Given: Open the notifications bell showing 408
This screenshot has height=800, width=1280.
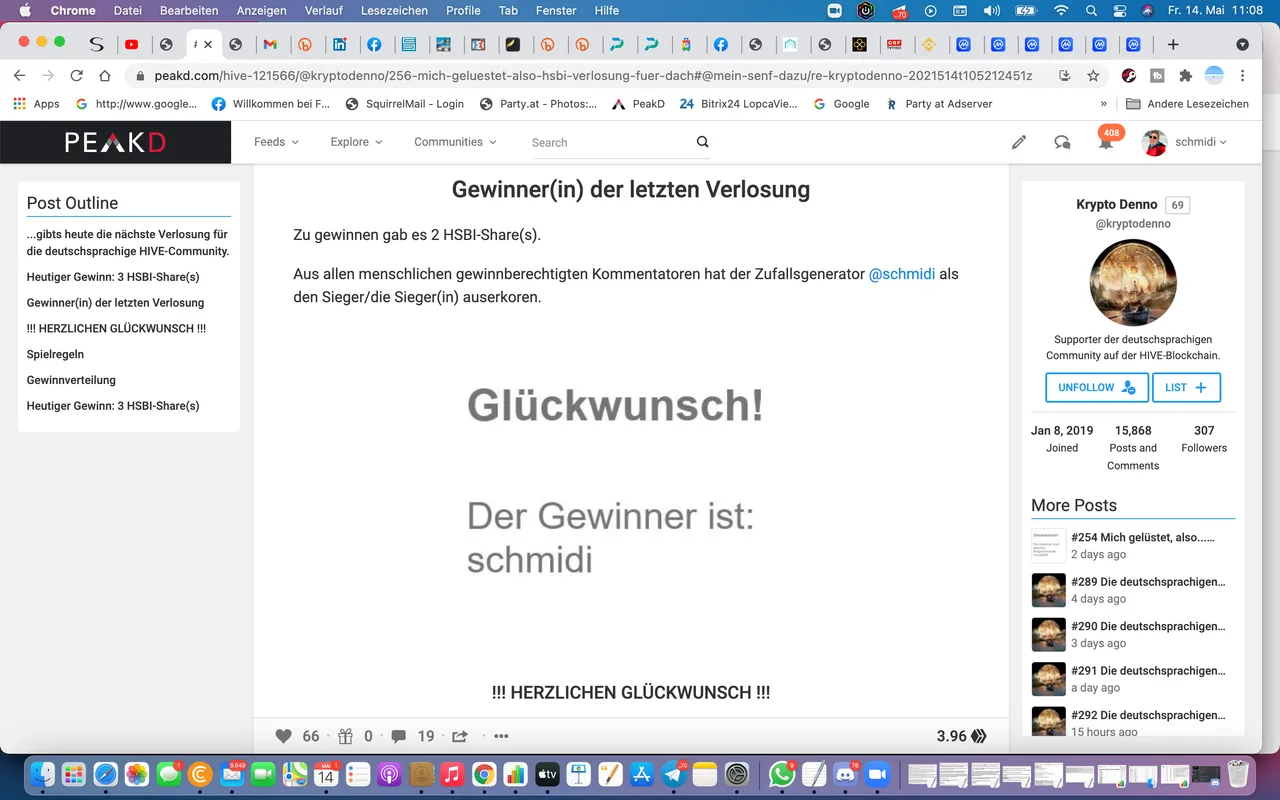Looking at the screenshot, I should coord(1106,142).
